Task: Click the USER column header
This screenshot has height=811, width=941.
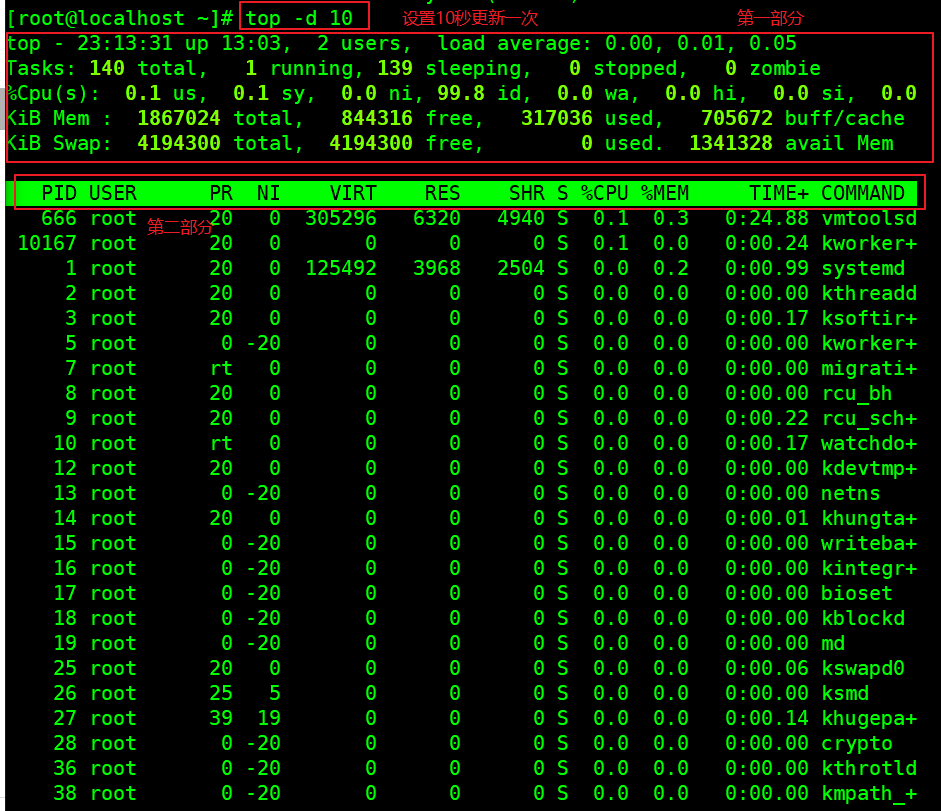Action: pyautogui.click(x=113, y=193)
